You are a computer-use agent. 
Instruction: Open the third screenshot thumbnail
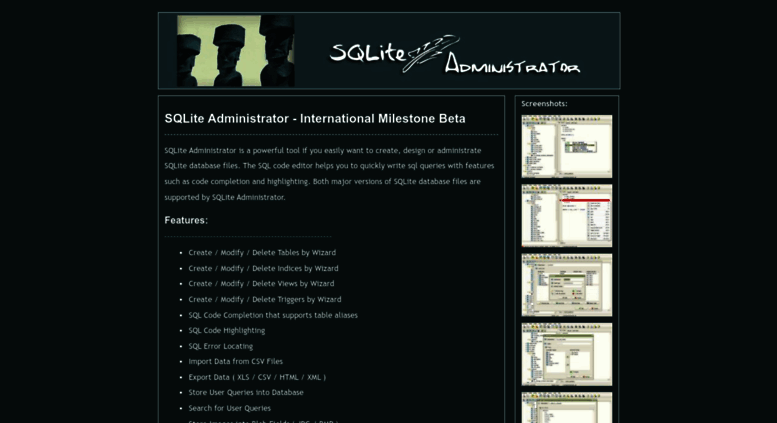tap(566, 285)
